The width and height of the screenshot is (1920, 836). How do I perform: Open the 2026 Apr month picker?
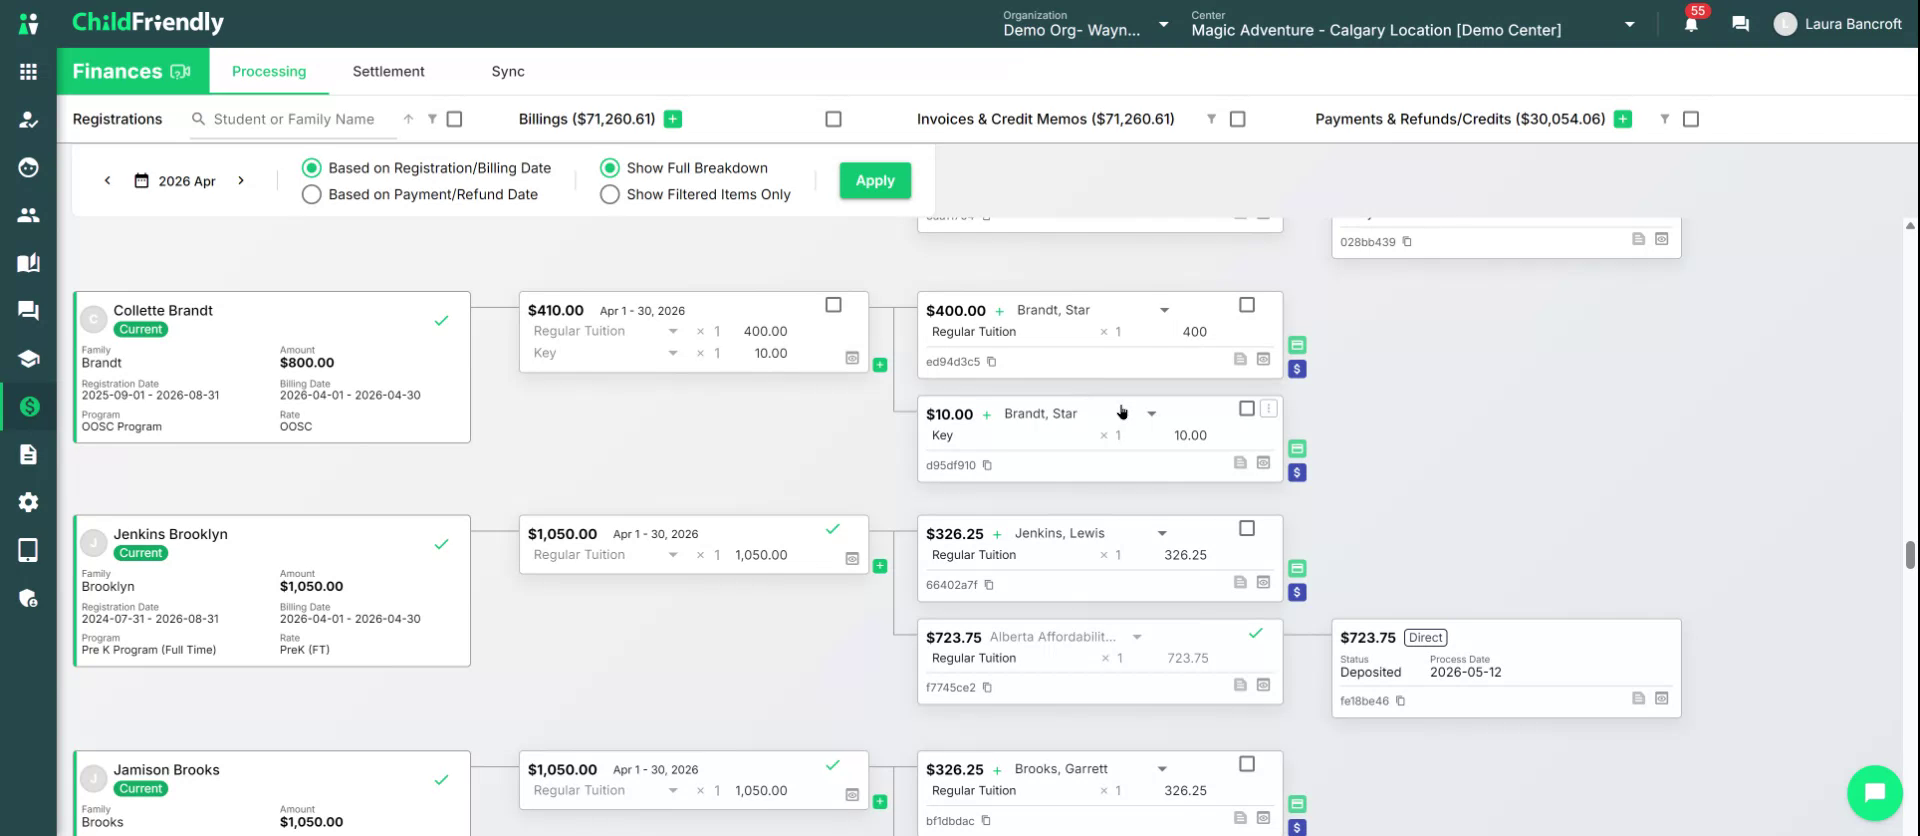(175, 181)
